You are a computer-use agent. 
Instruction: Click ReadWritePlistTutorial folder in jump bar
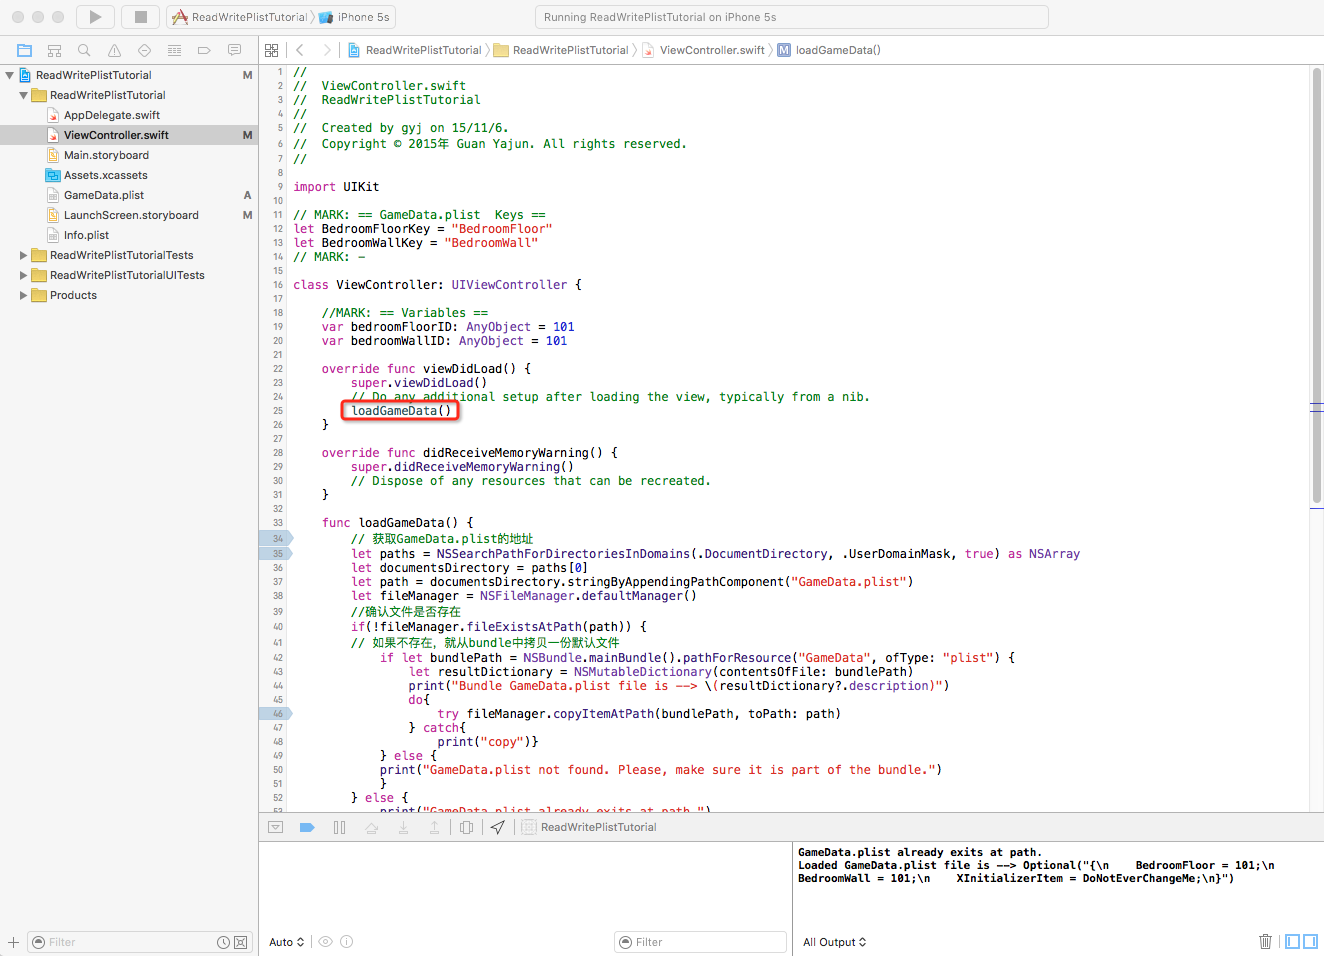pyautogui.click(x=561, y=50)
